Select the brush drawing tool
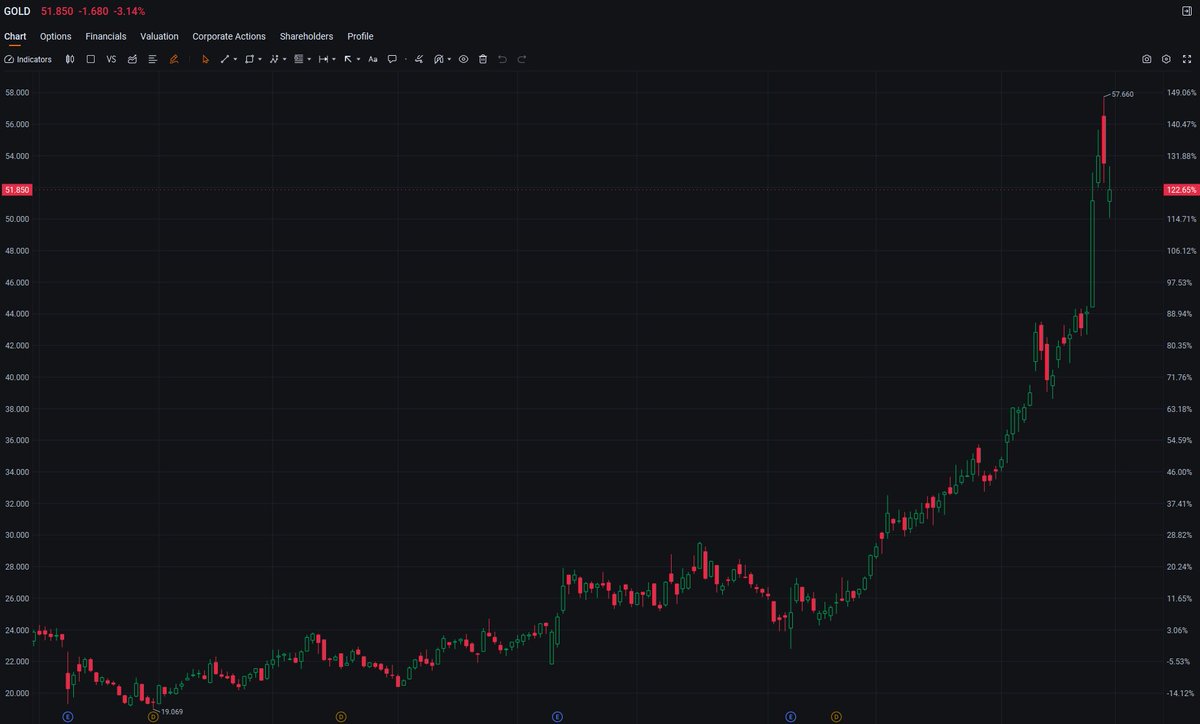This screenshot has height=724, width=1200. tap(420, 59)
